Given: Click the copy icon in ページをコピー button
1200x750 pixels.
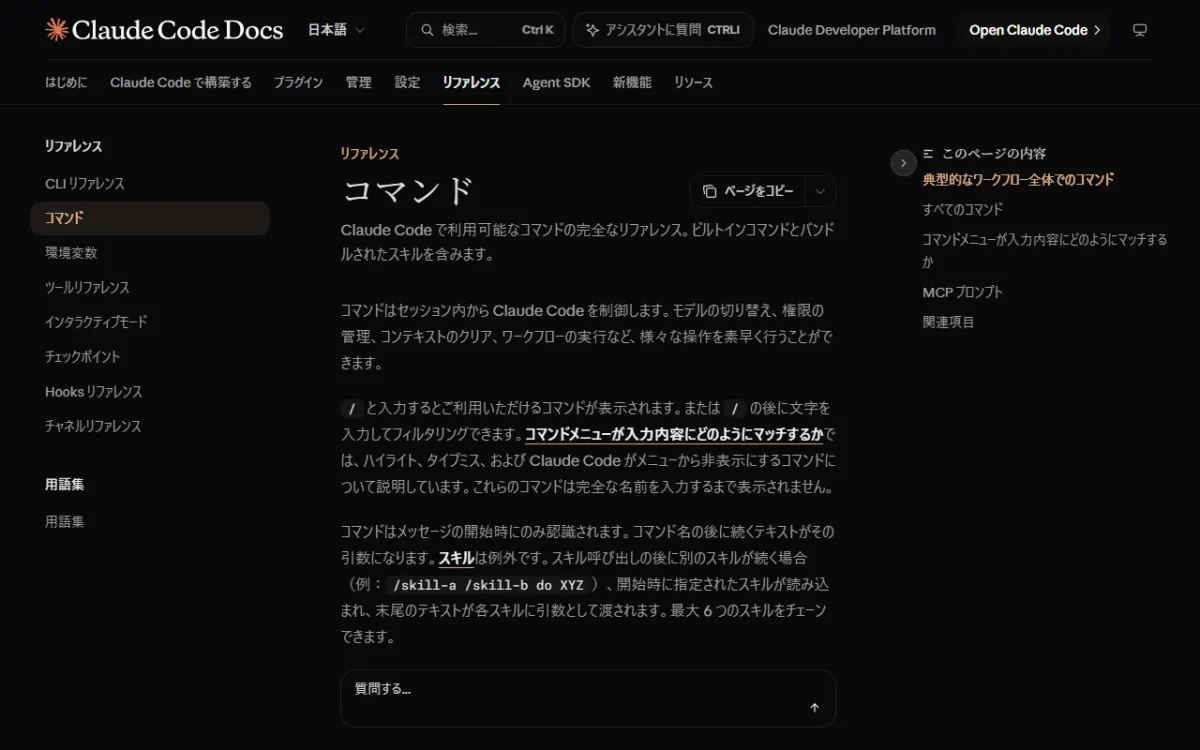Looking at the screenshot, I should [x=709, y=191].
